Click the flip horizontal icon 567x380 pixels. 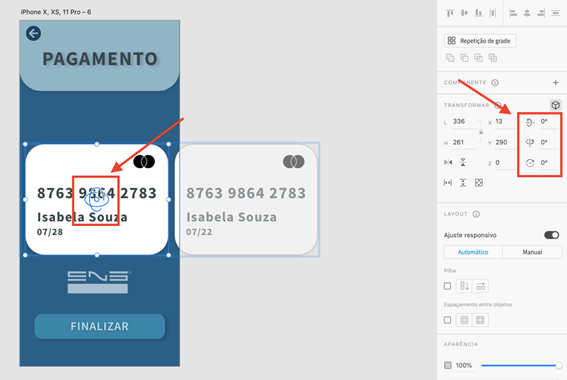[x=448, y=162]
